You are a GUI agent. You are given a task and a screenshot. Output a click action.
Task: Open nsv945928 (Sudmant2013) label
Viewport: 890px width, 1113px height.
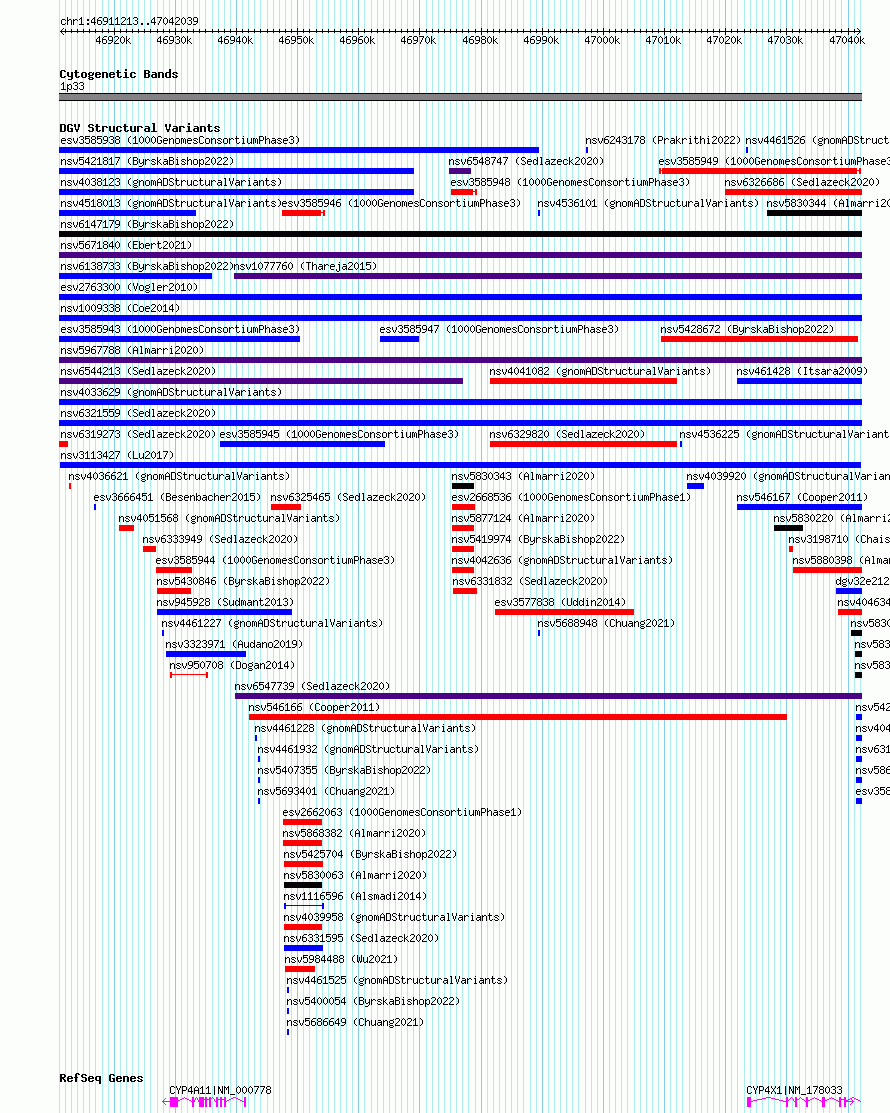pyautogui.click(x=225, y=602)
